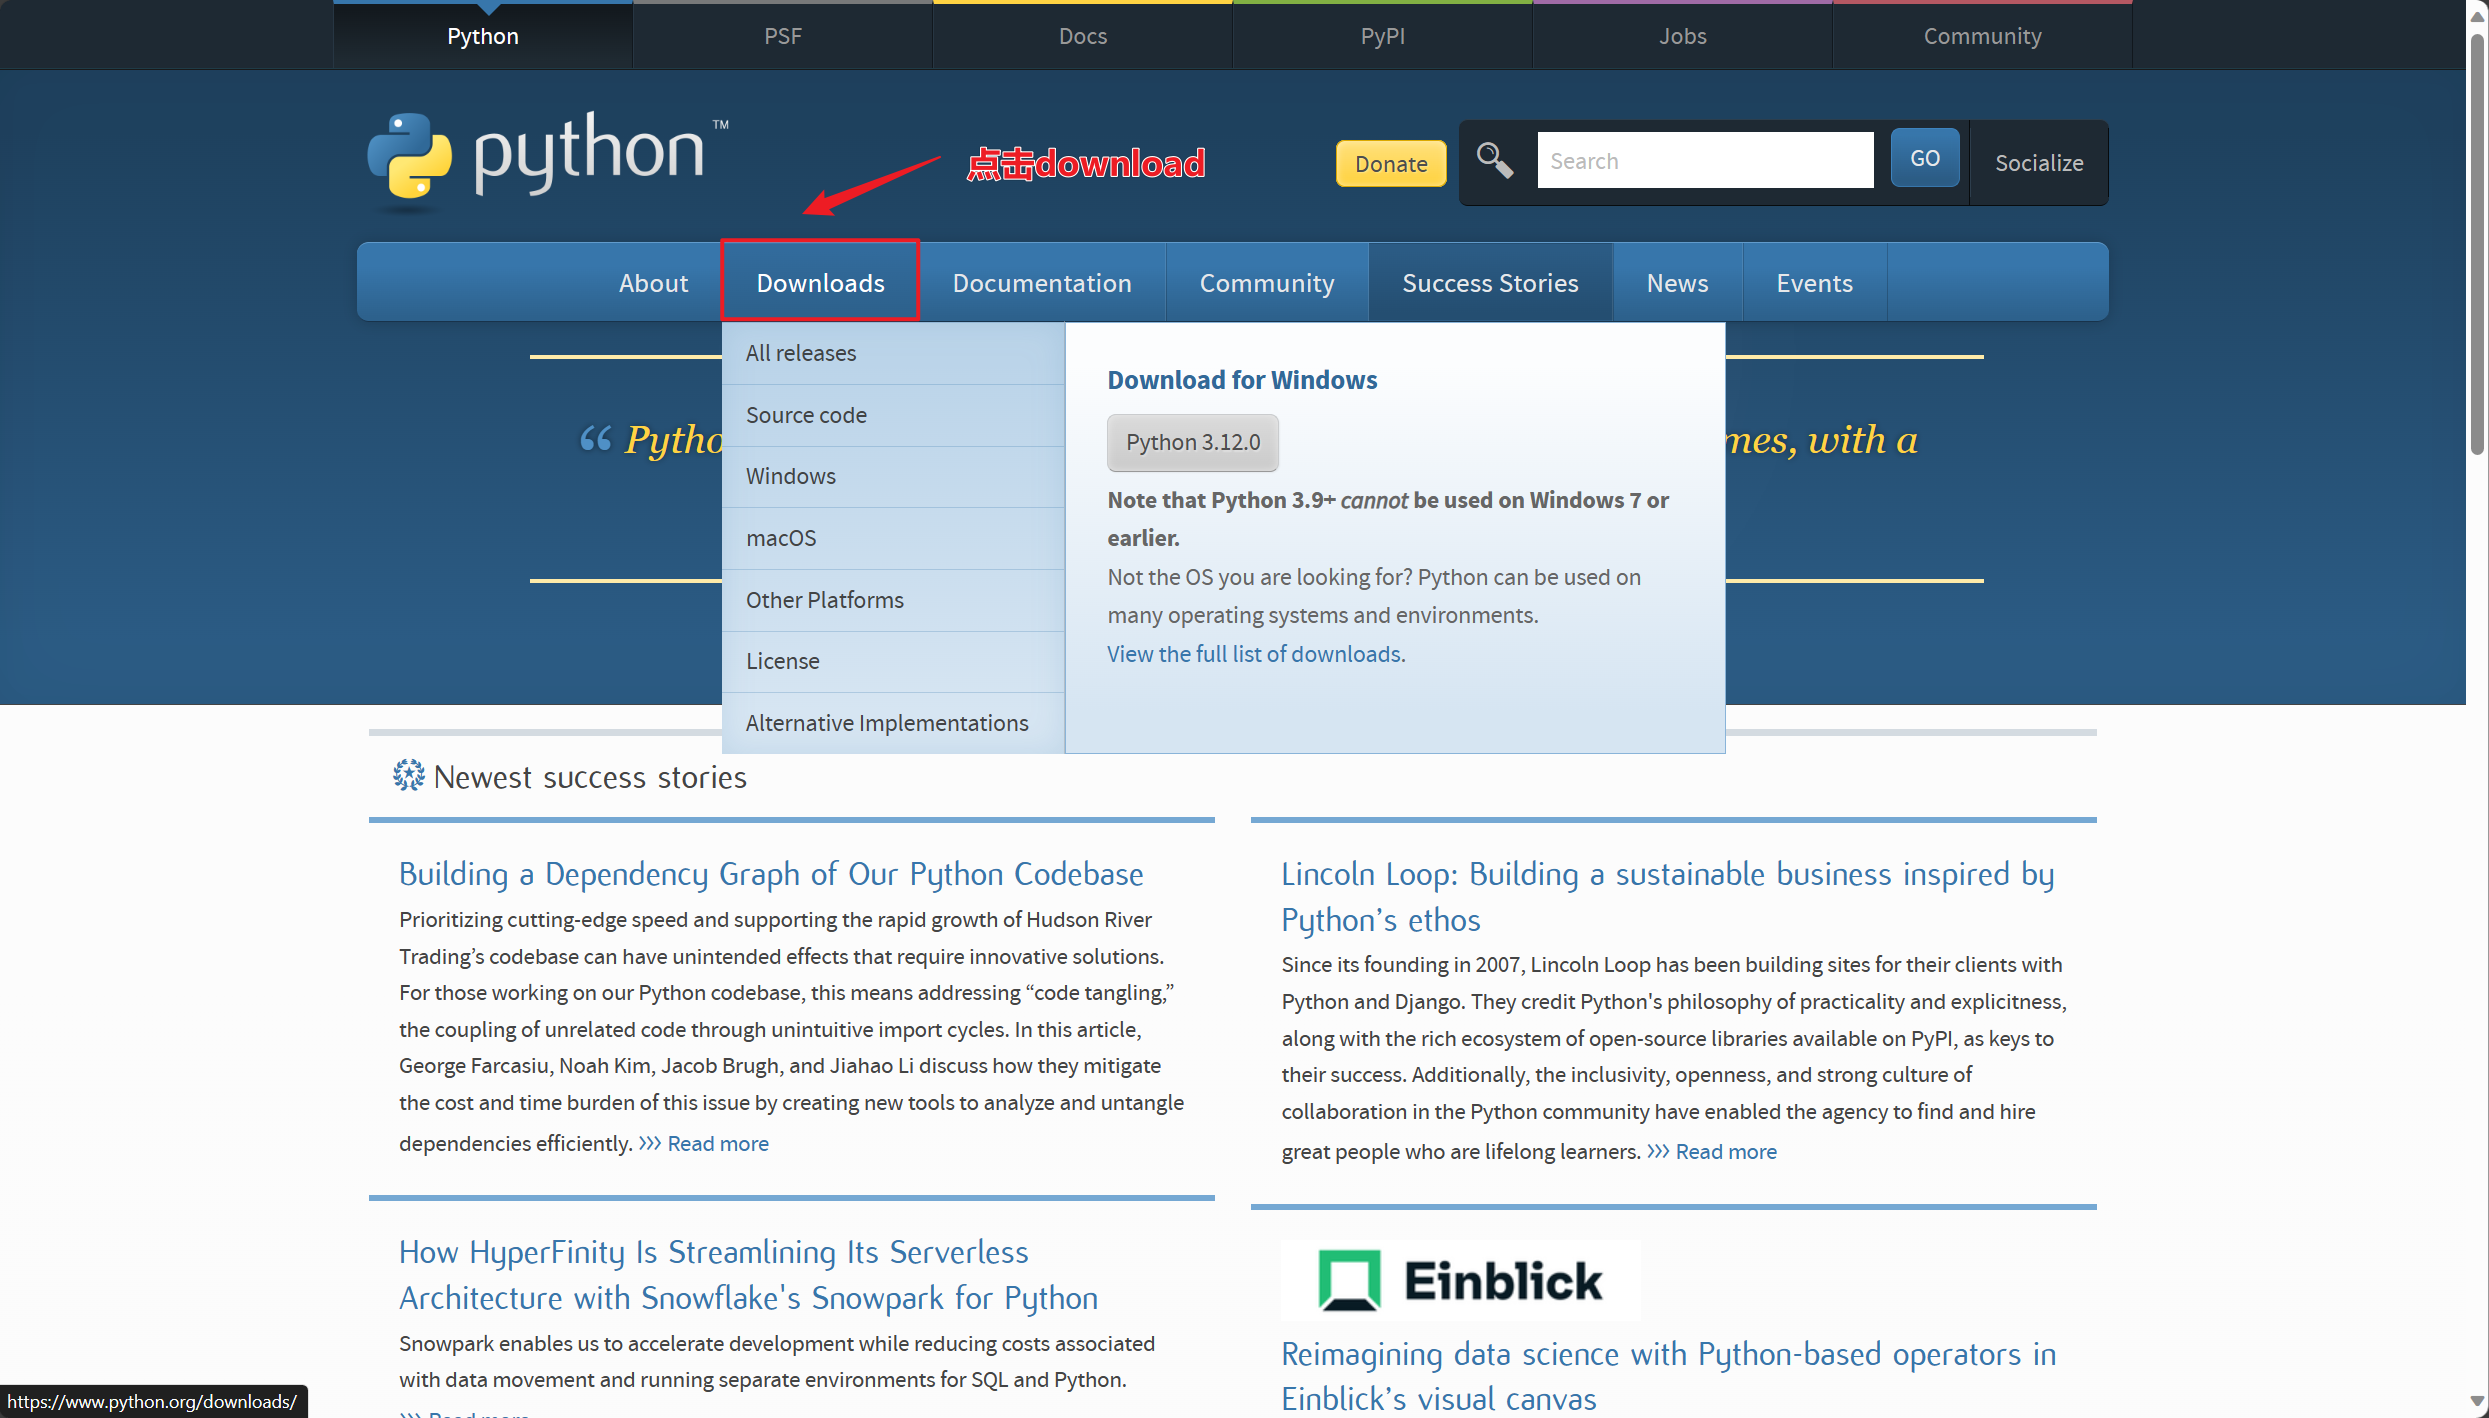
Task: Open 'All releases' from Downloads
Action: click(x=800, y=352)
